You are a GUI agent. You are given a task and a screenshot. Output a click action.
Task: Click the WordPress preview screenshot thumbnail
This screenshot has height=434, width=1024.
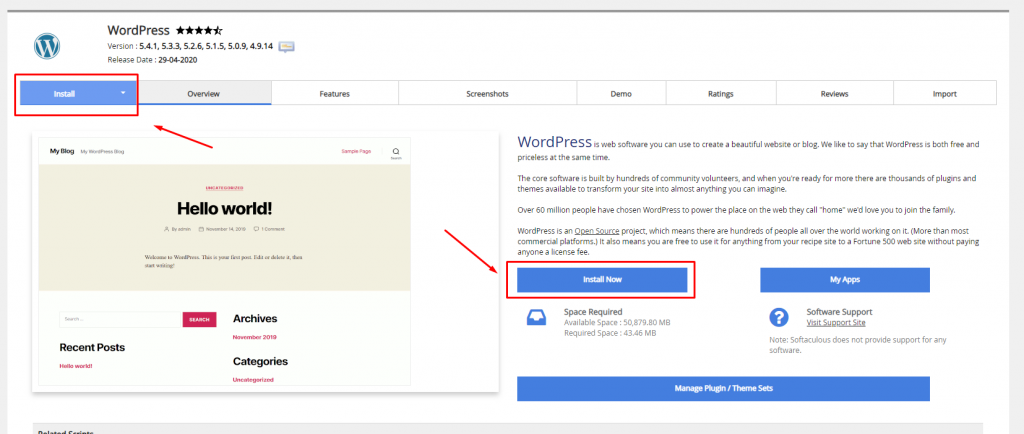click(x=265, y=262)
